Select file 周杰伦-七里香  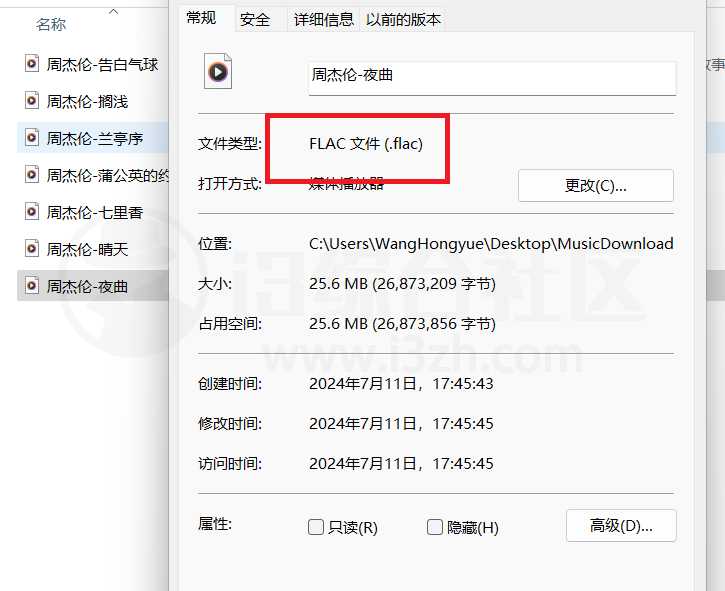(95, 212)
